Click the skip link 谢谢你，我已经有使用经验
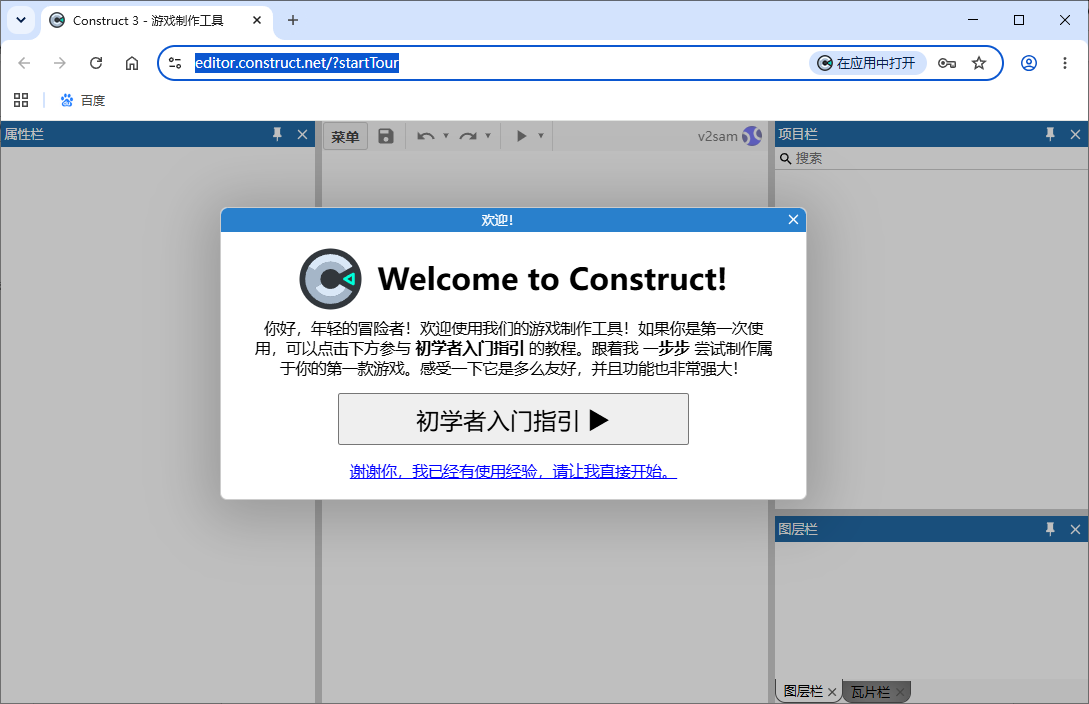 click(513, 471)
